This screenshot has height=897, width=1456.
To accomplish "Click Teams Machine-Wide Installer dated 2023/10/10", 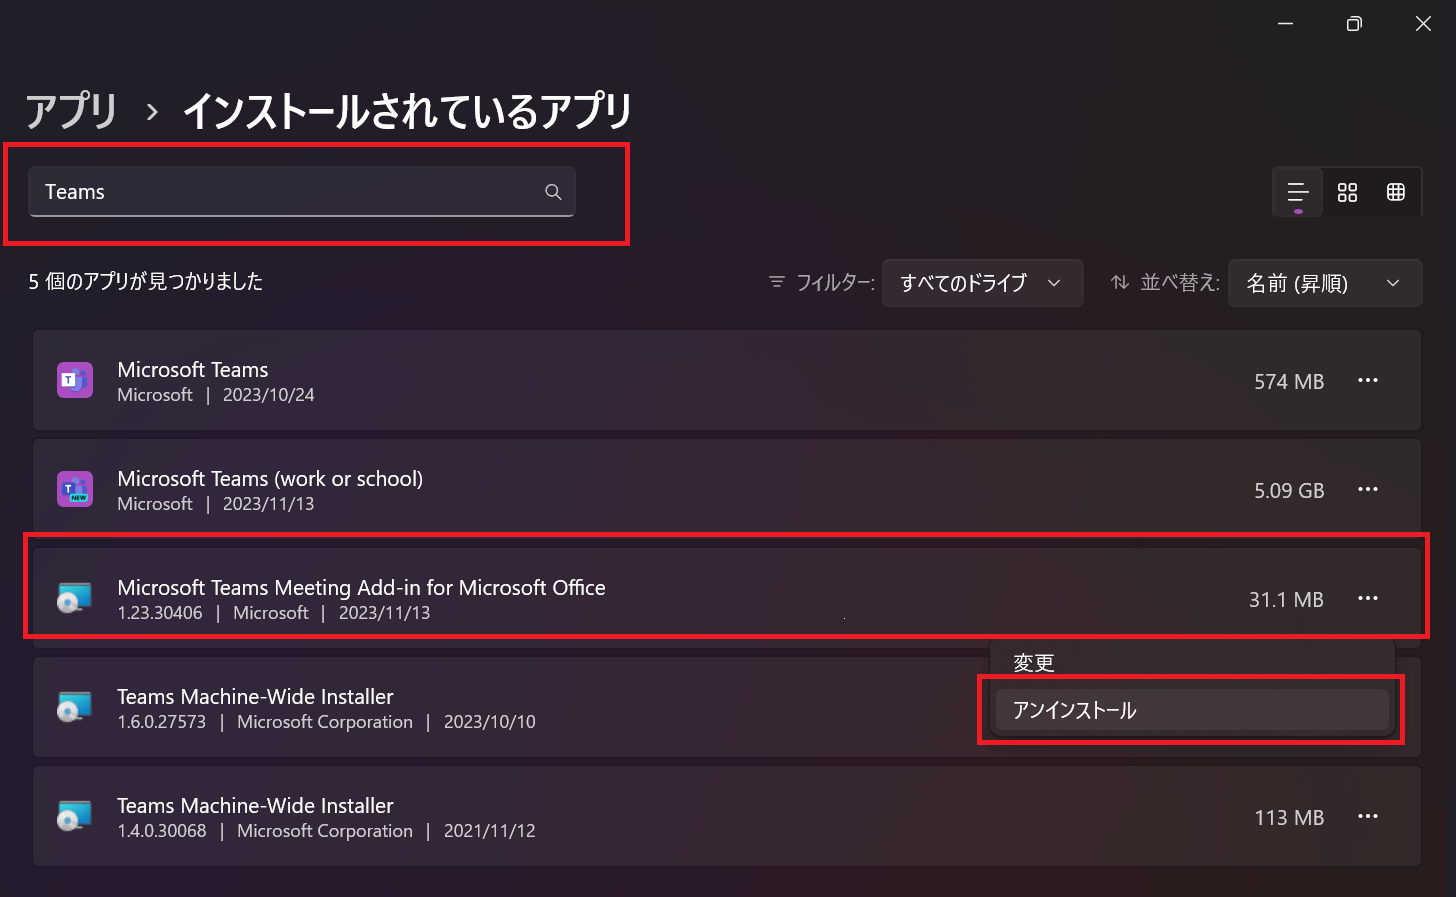I will pos(255,697).
